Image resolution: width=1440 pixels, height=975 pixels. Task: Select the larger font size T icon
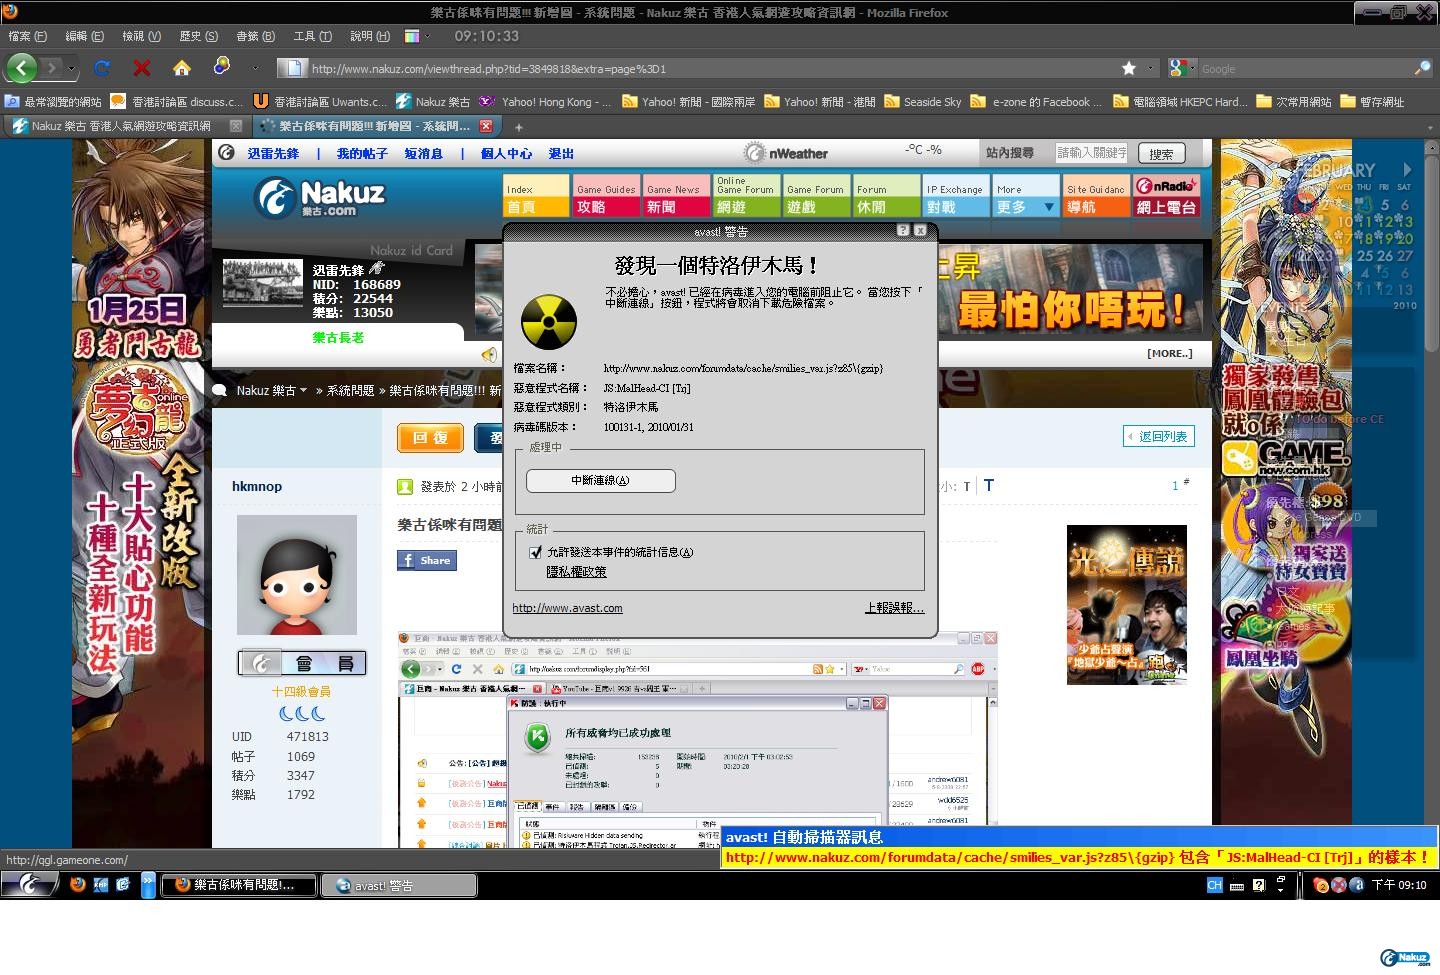989,485
